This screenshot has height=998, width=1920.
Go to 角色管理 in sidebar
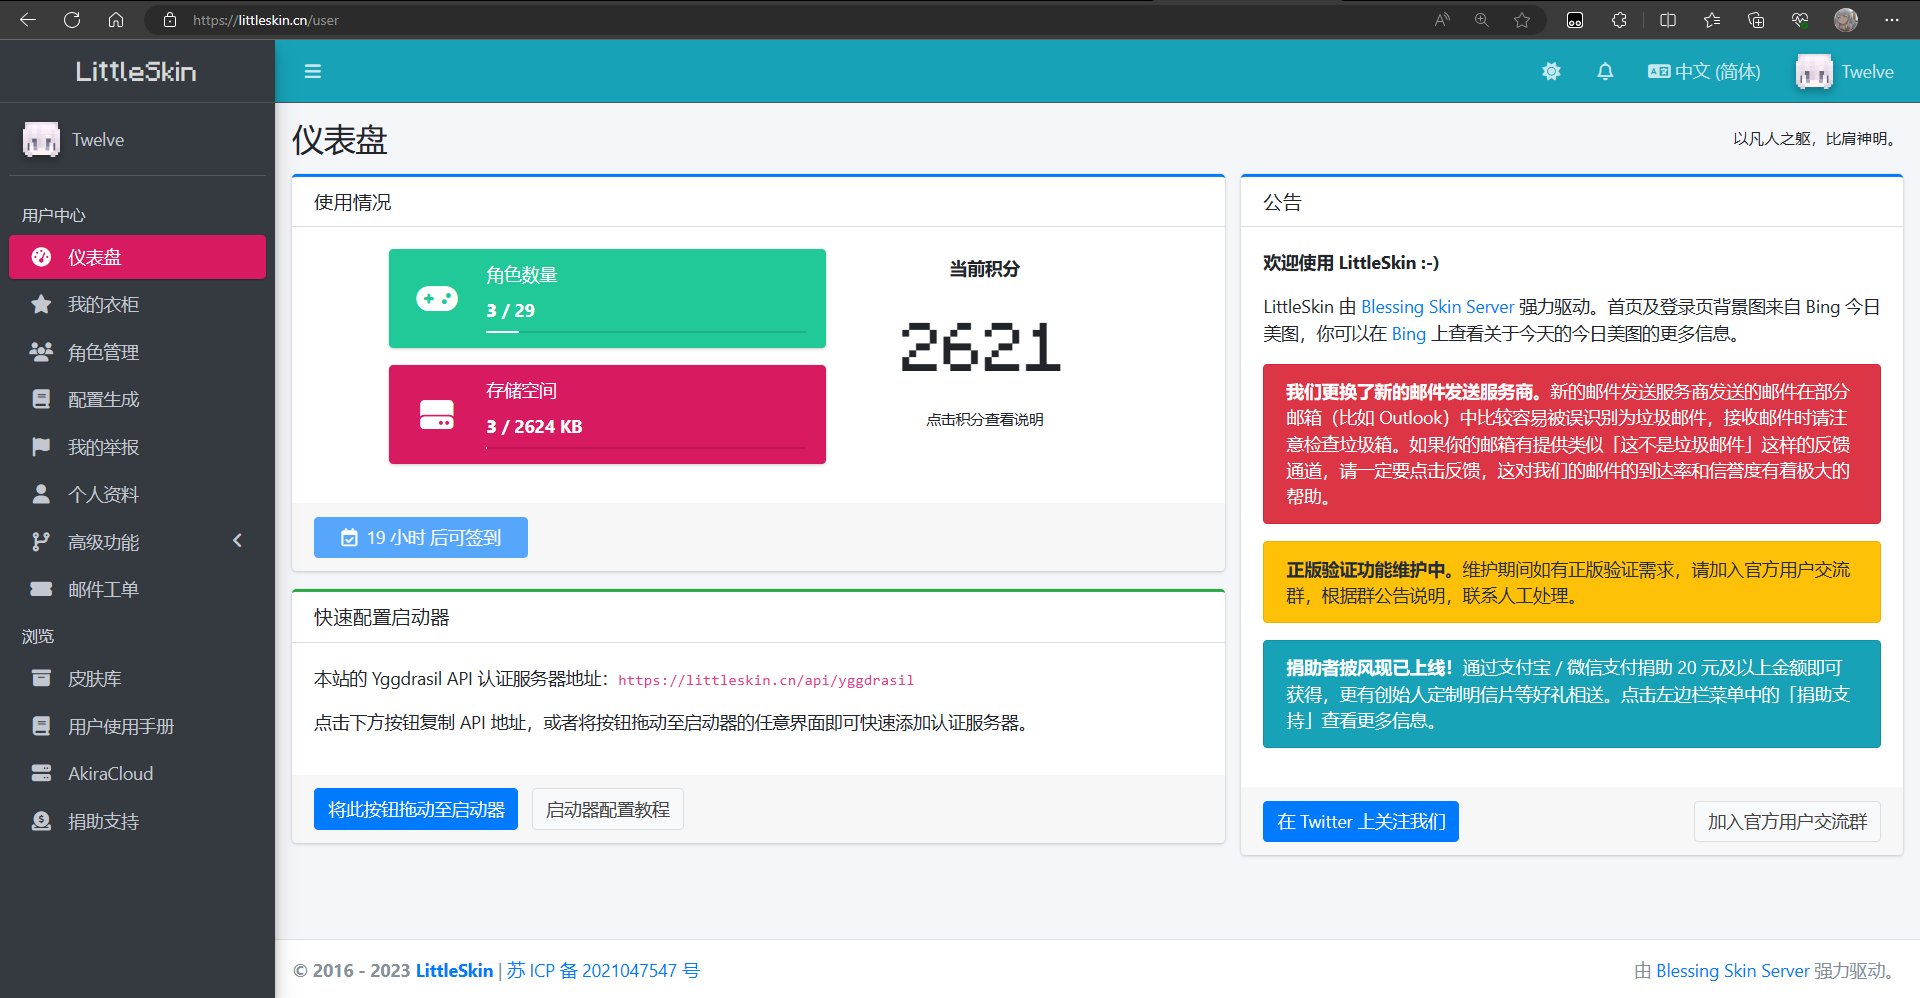coord(137,352)
